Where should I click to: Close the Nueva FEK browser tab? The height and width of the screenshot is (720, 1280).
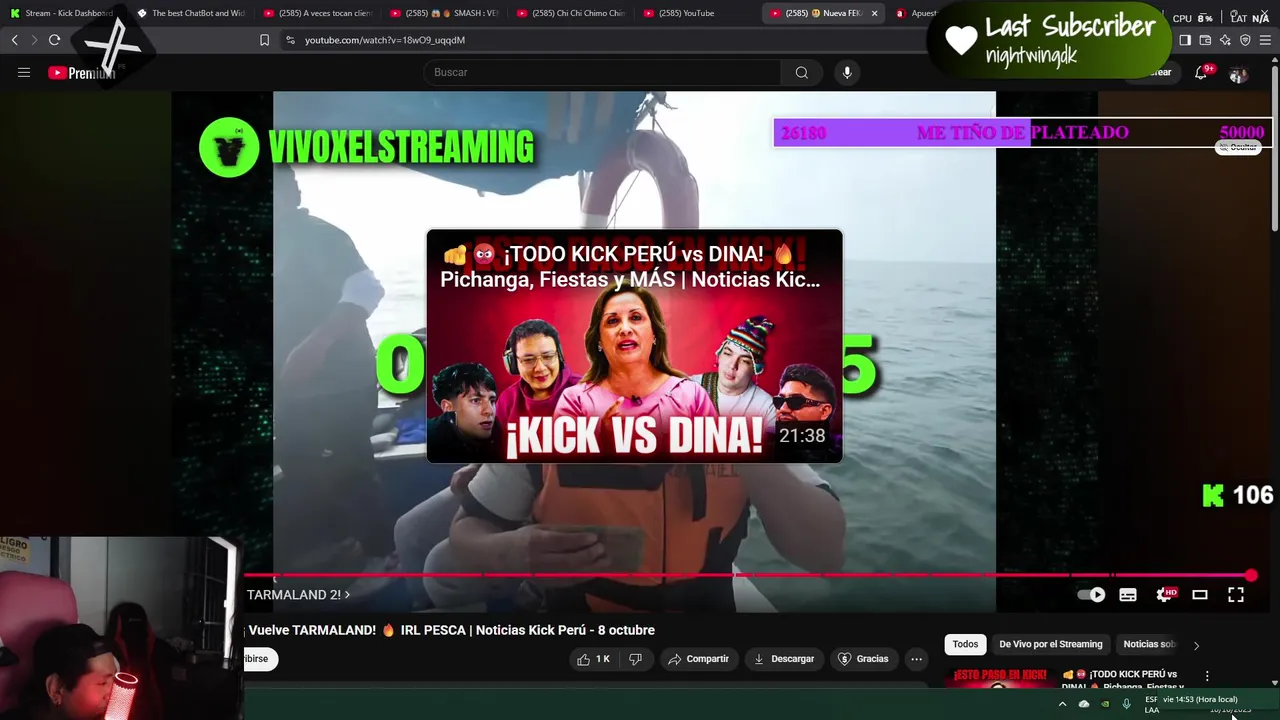[x=874, y=13]
